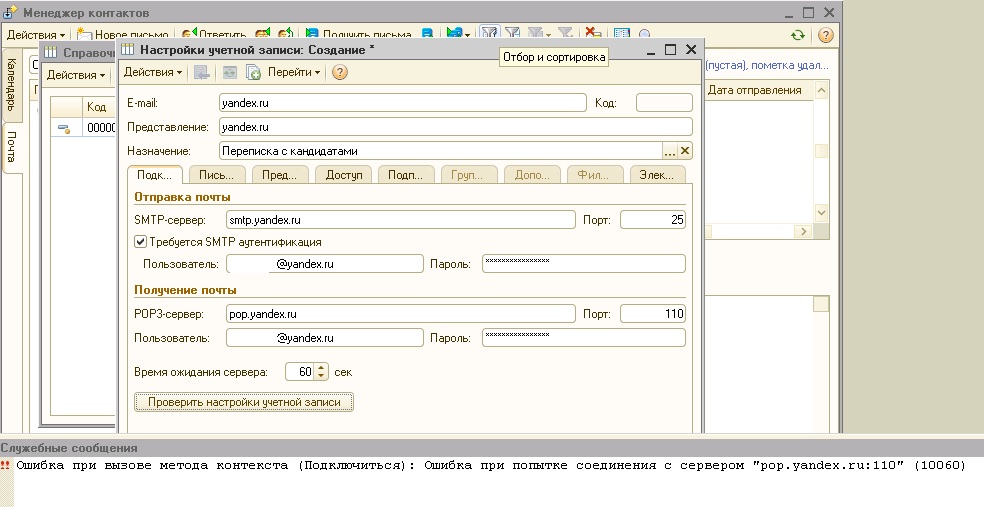Click the (пустая), пометка удал... filter link
The image size is (984, 507).
click(x=767, y=65)
